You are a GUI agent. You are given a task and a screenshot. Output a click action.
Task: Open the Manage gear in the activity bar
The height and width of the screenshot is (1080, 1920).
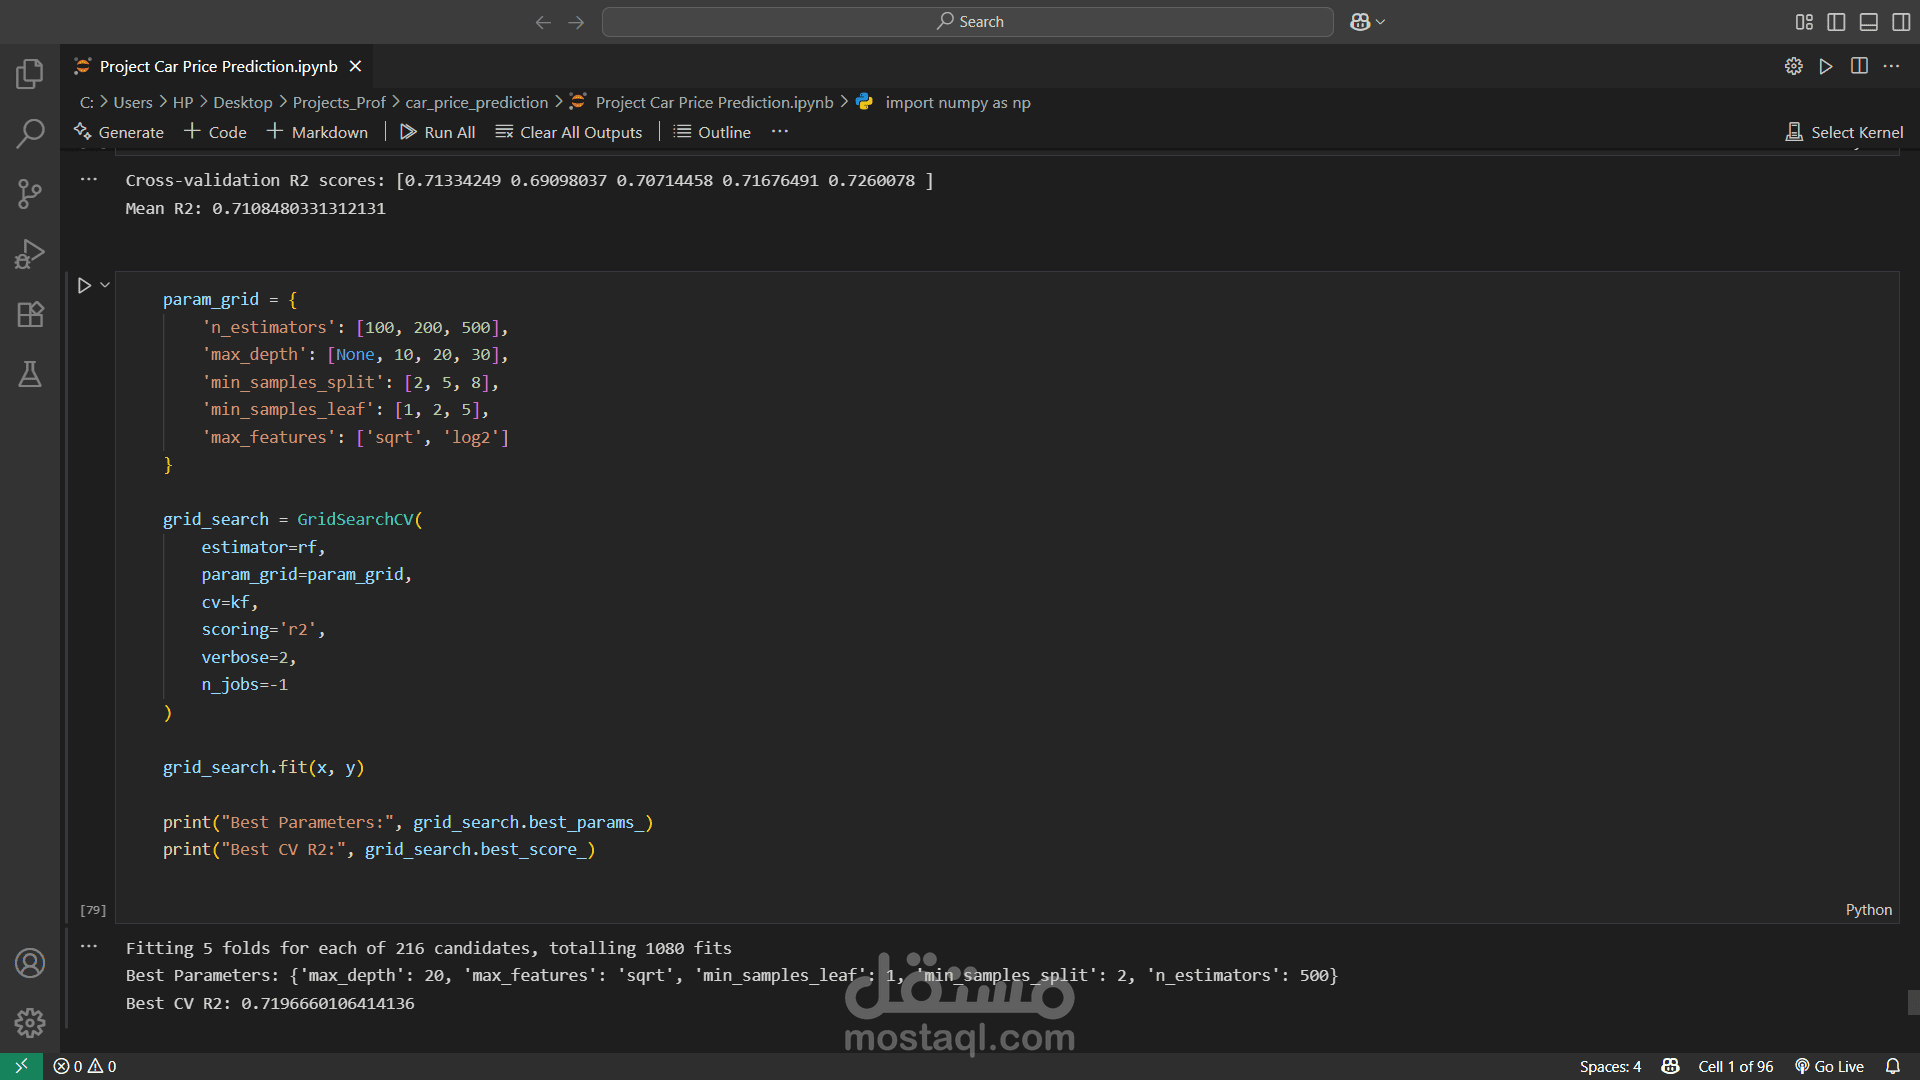[x=30, y=1023]
